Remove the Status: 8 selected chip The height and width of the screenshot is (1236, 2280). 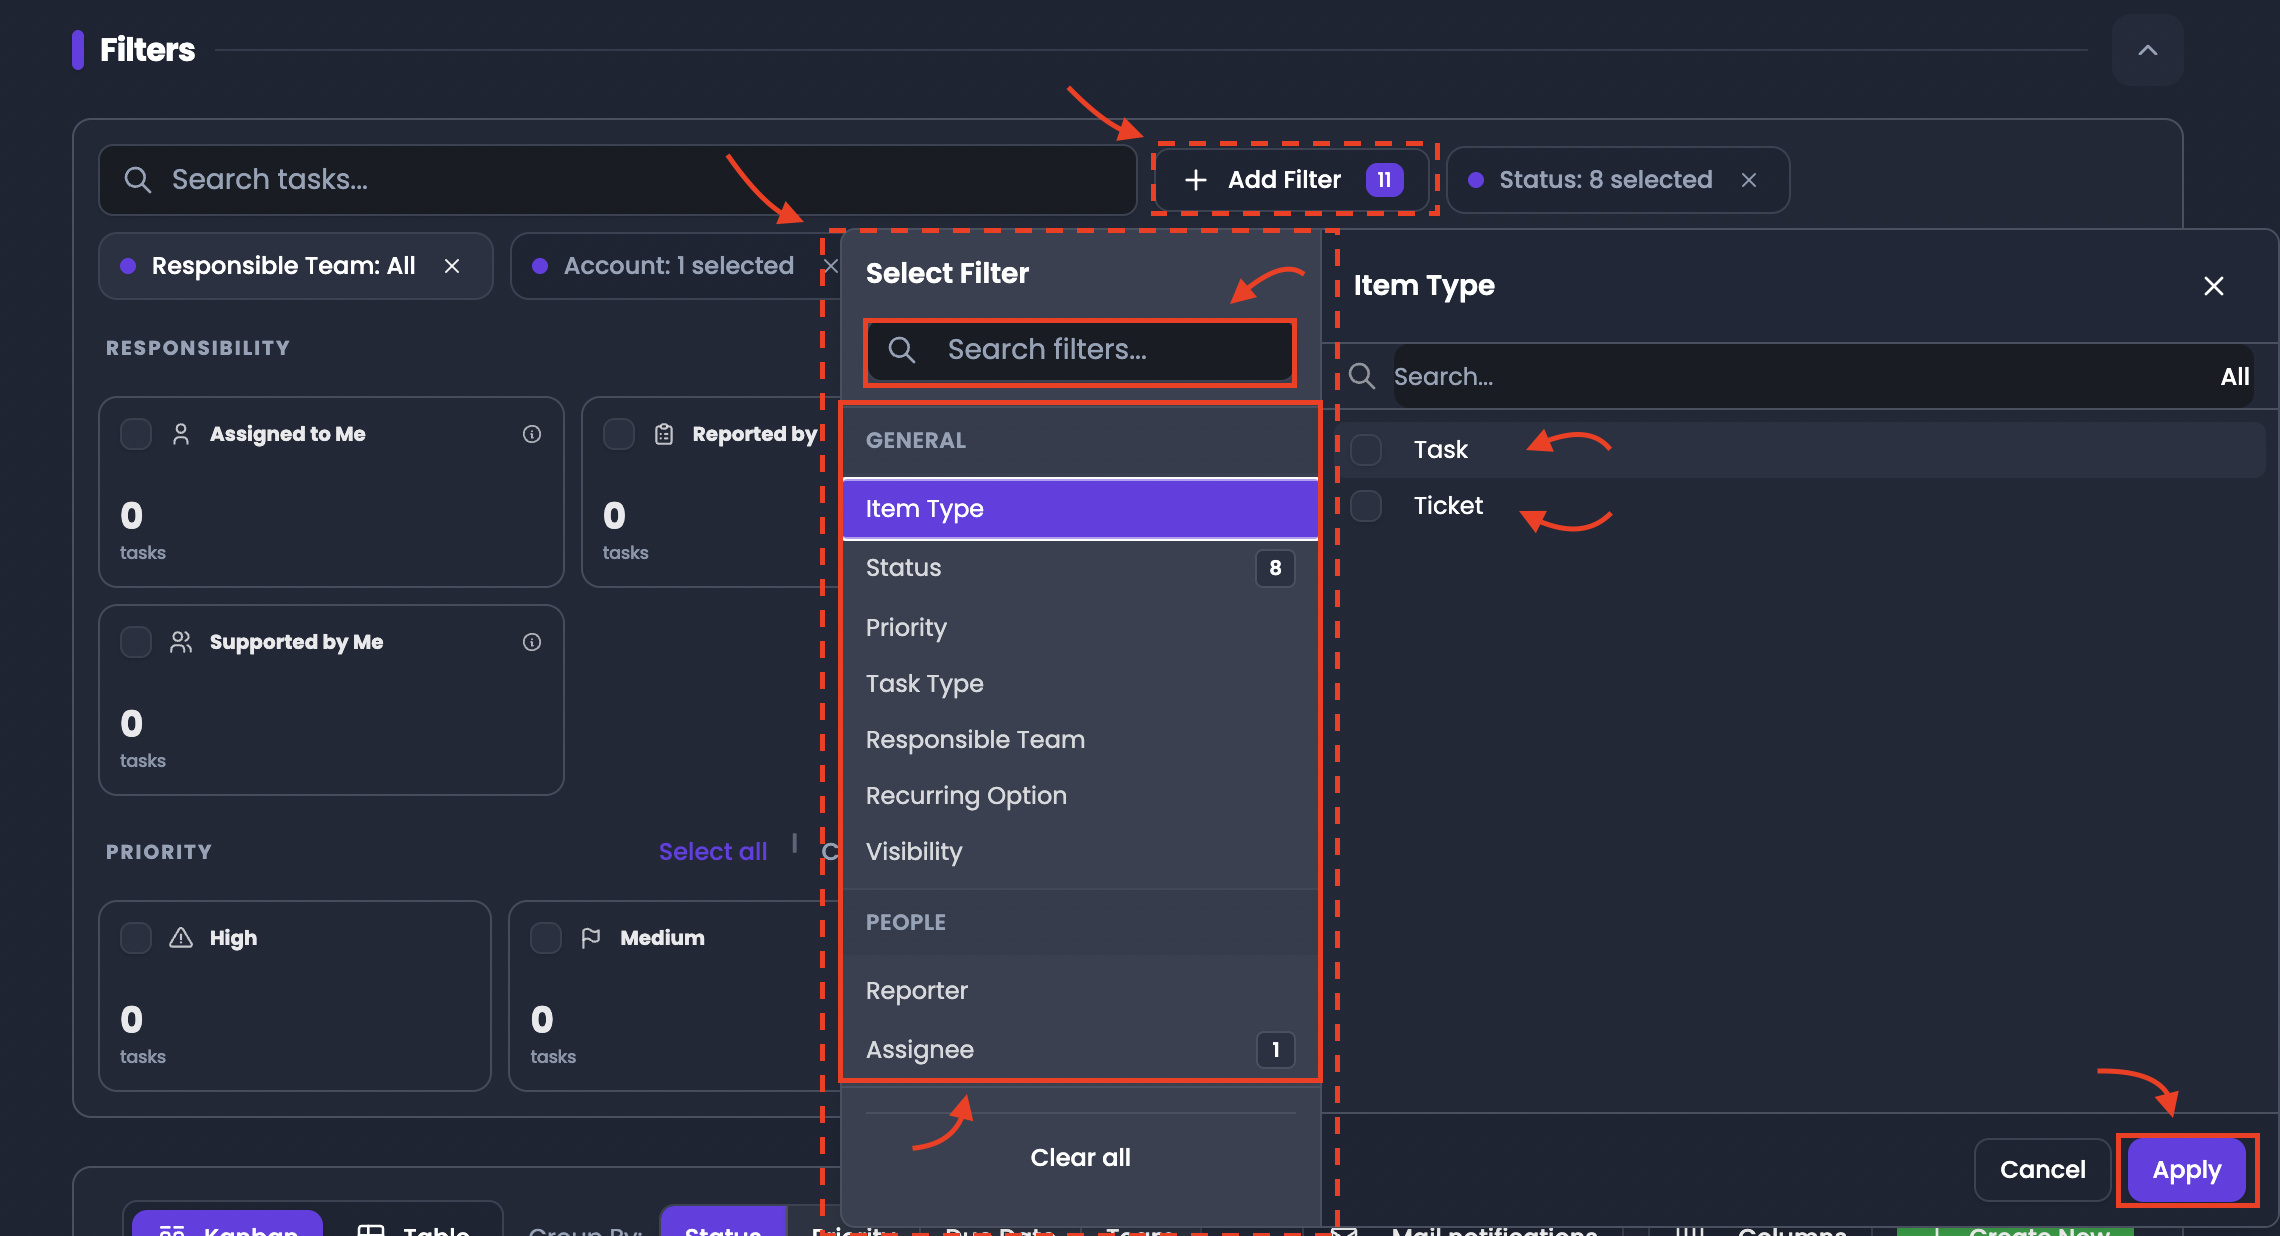(x=1749, y=180)
